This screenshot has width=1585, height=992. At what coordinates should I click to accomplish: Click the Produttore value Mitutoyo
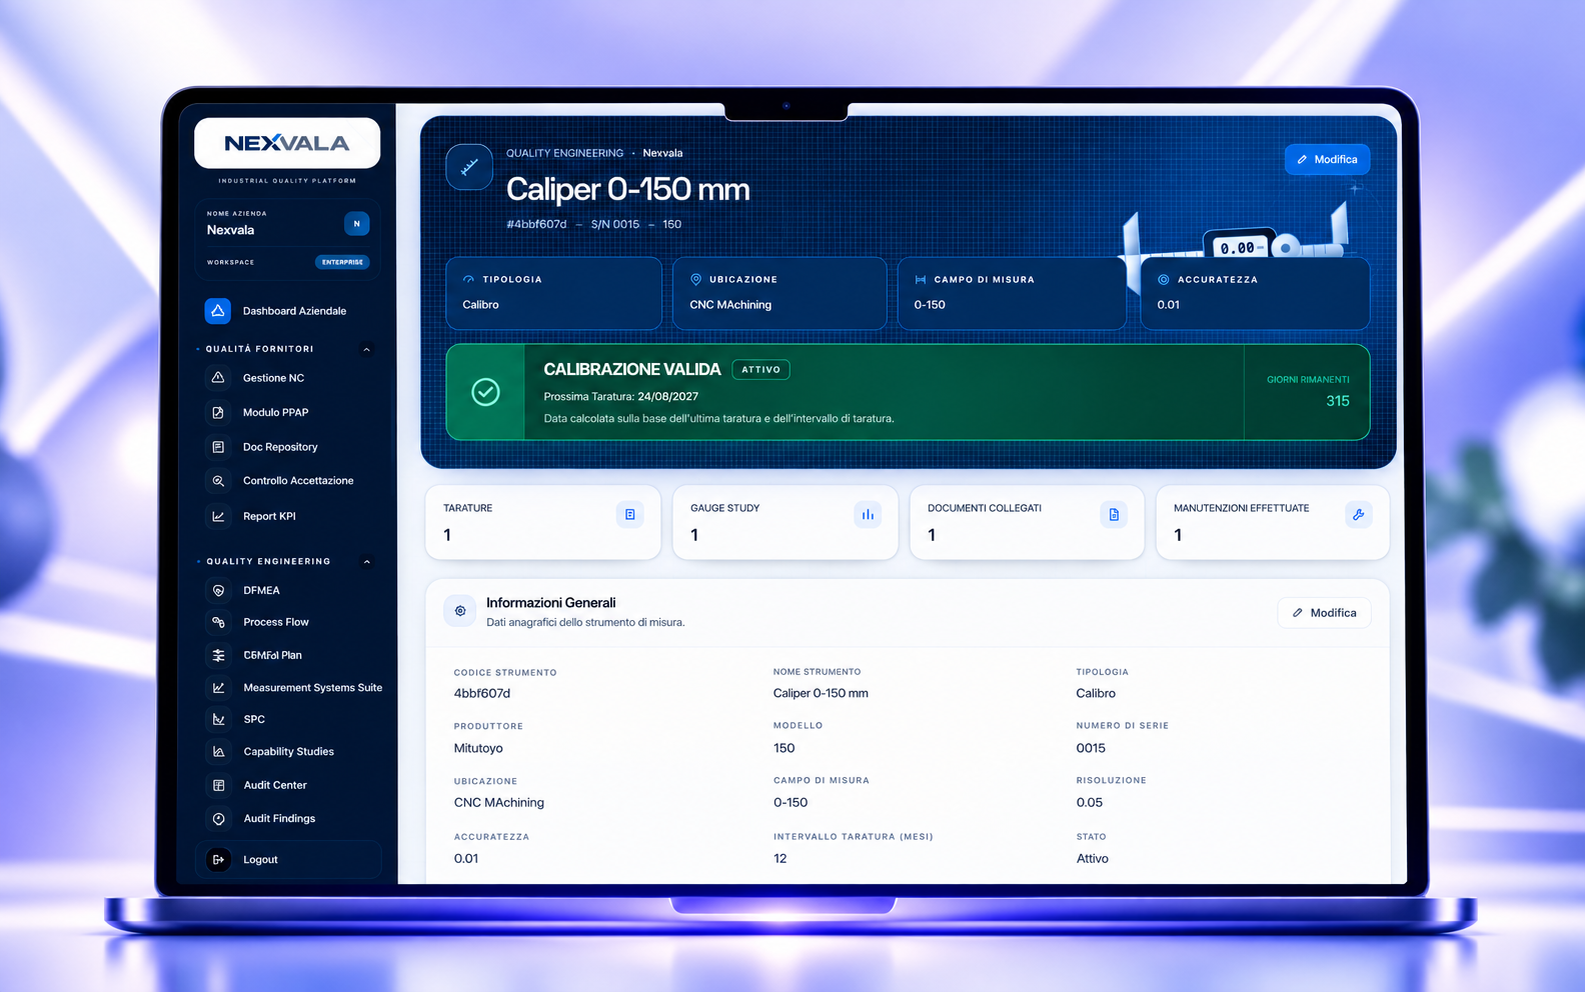[x=478, y=748]
